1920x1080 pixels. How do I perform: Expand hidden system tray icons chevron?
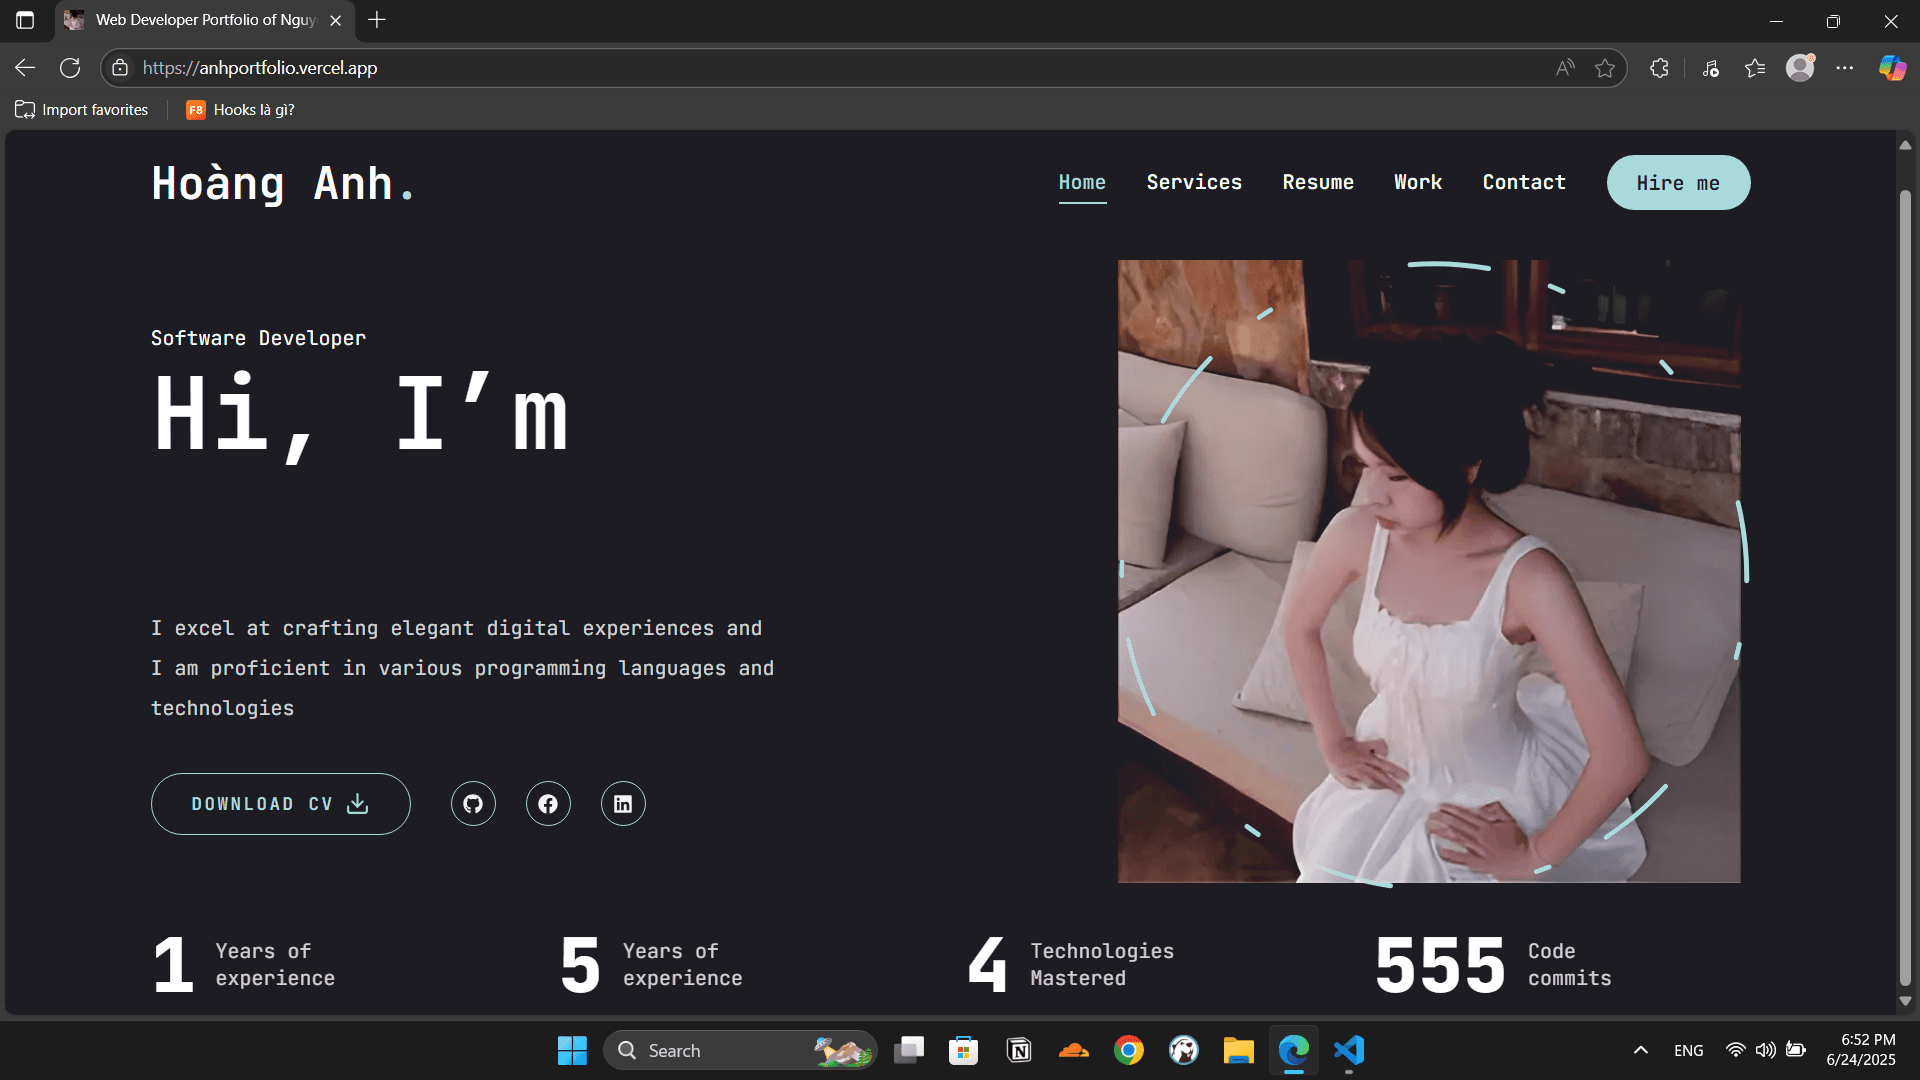coord(1641,1050)
